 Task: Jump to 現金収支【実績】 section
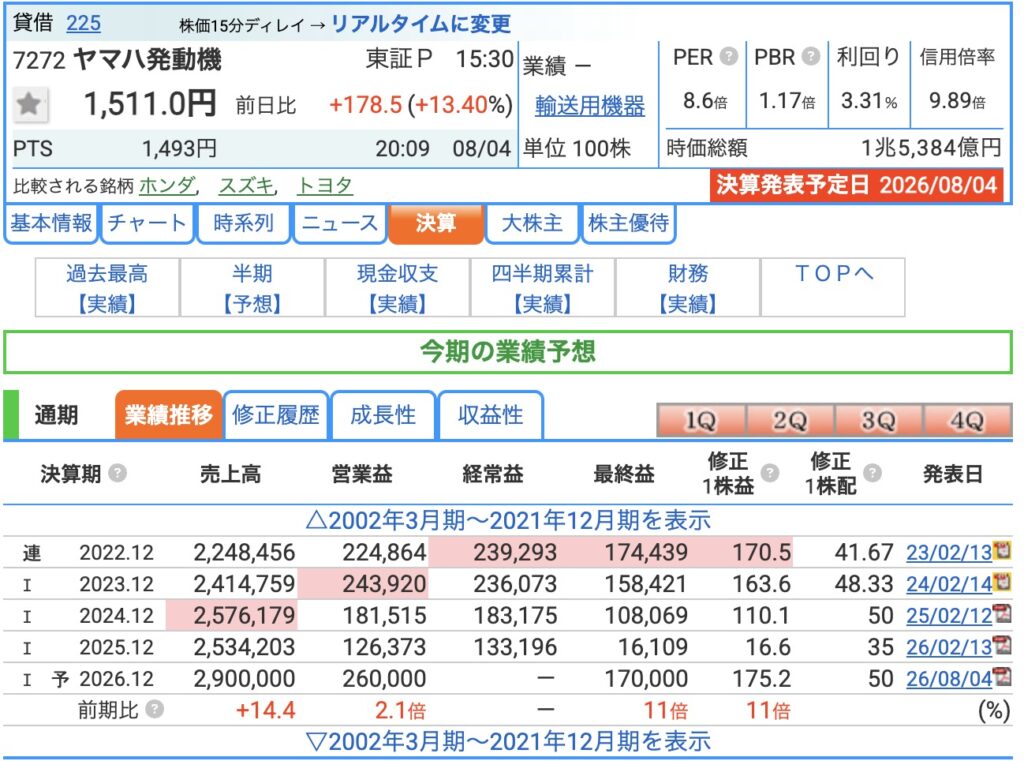pos(397,288)
